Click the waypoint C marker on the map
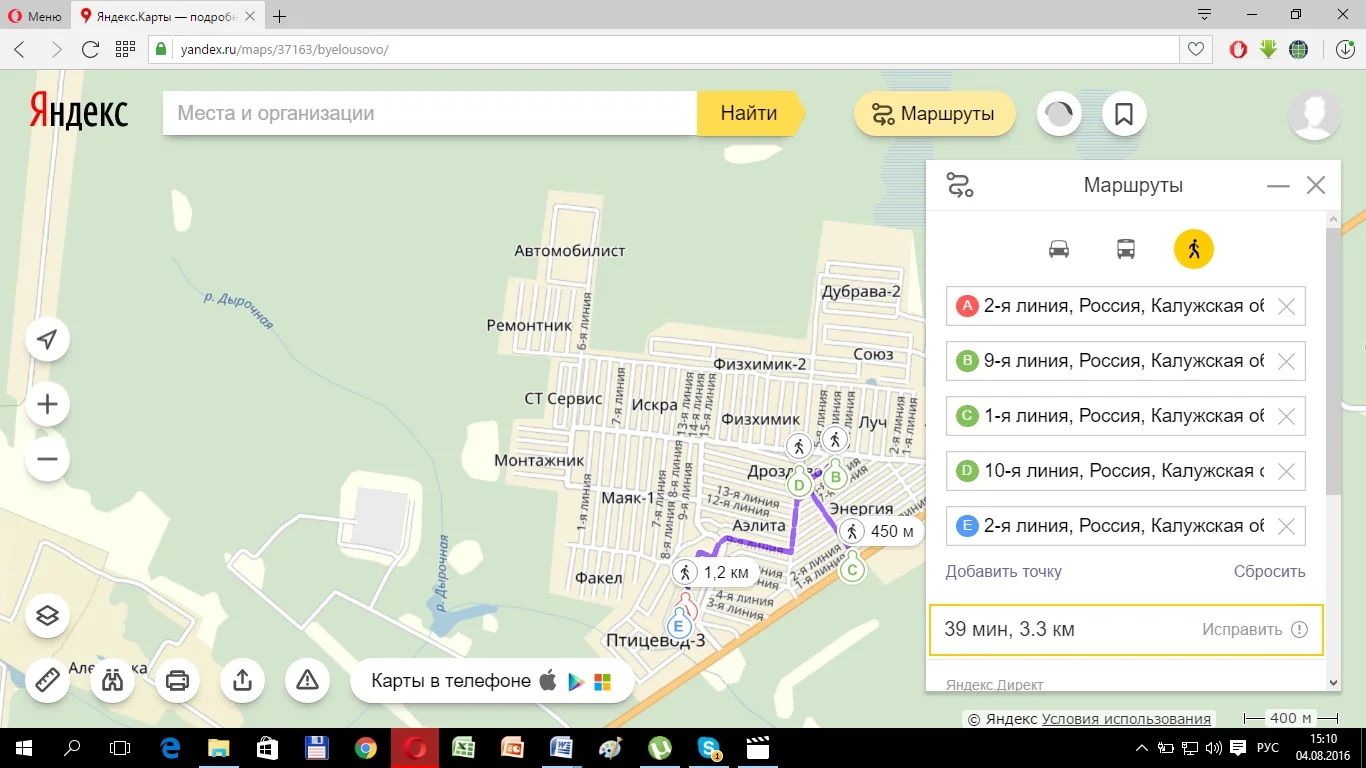 (x=852, y=567)
